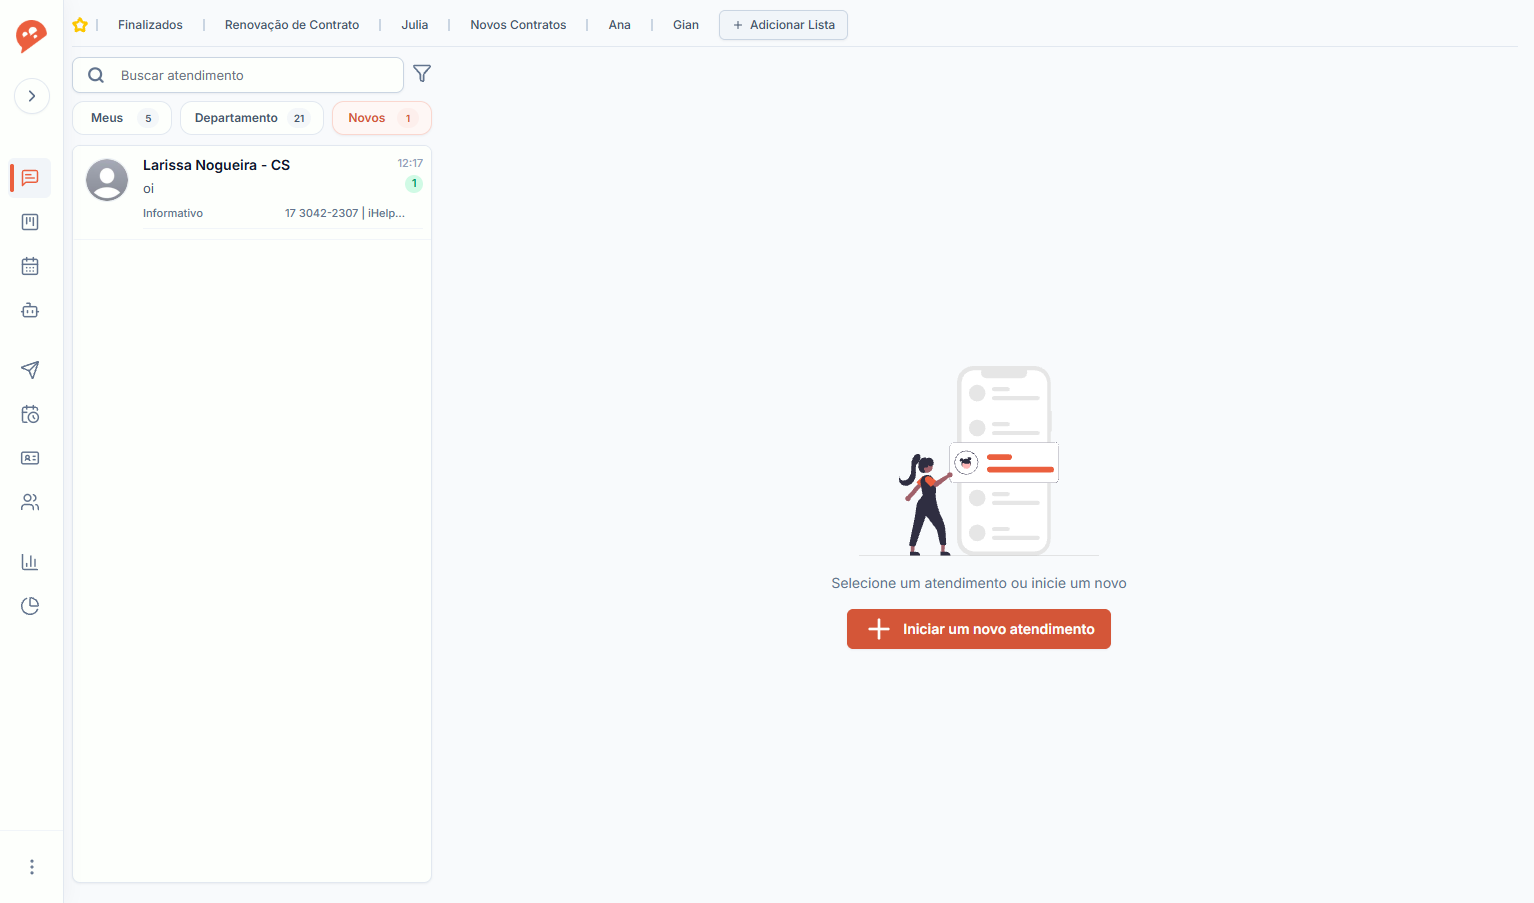Open the kanban board sidebar icon
Viewport: 1534px width, 903px height.
point(30,222)
